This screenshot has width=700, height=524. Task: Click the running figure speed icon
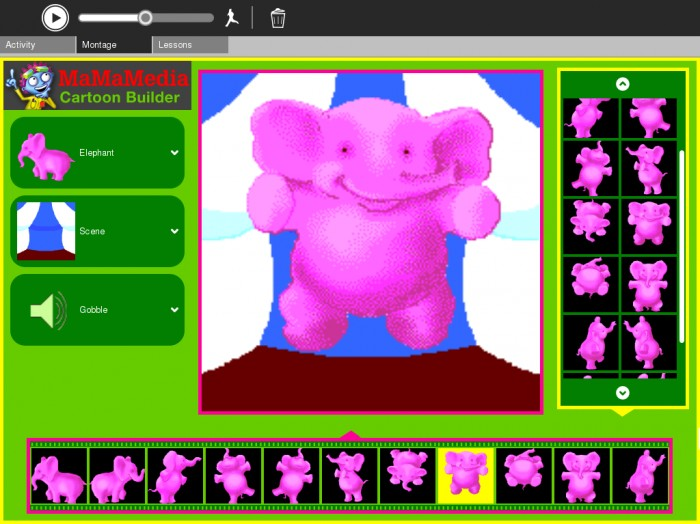click(x=232, y=17)
